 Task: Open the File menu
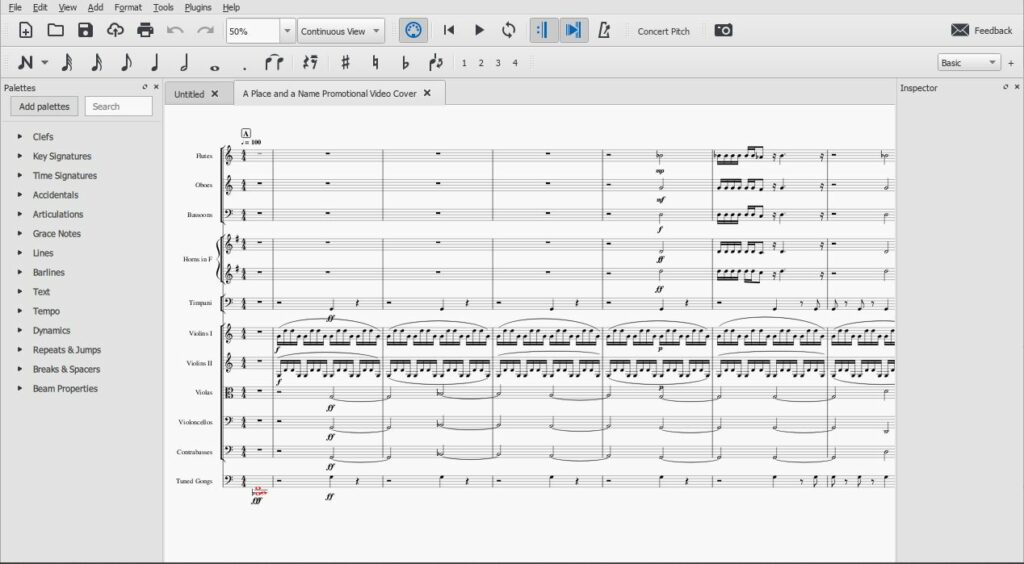(15, 7)
